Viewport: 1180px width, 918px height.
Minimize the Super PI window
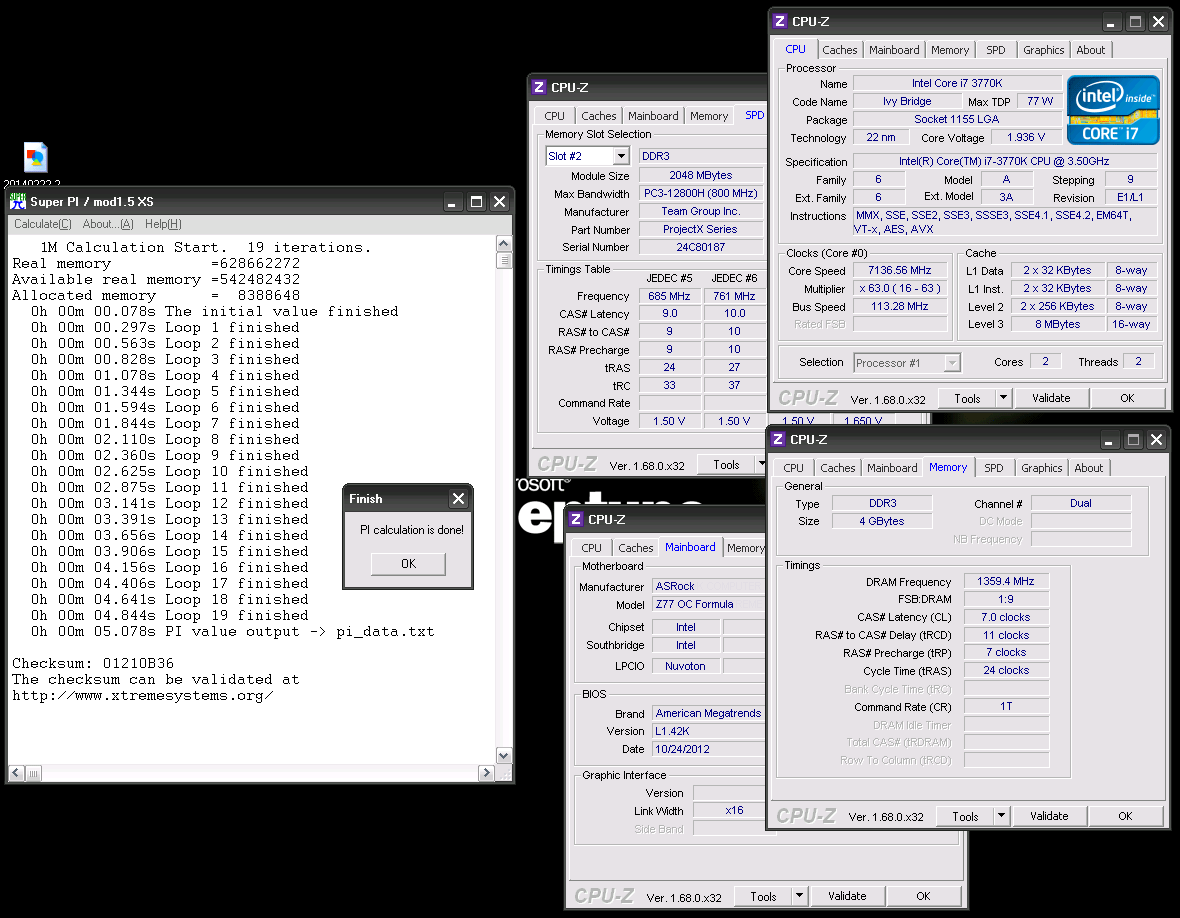[452, 202]
